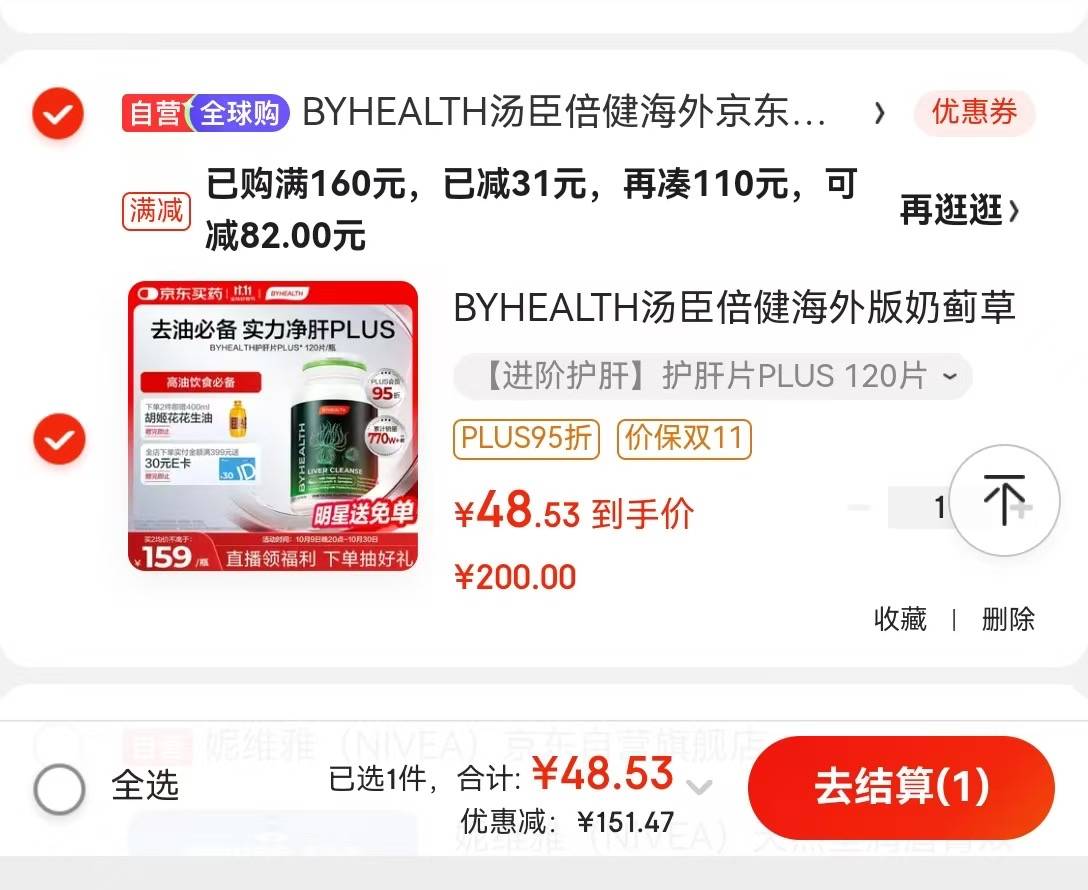The width and height of the screenshot is (1088, 890).
Task: Open the 护肝片 product thumbnail
Action: tap(273, 426)
